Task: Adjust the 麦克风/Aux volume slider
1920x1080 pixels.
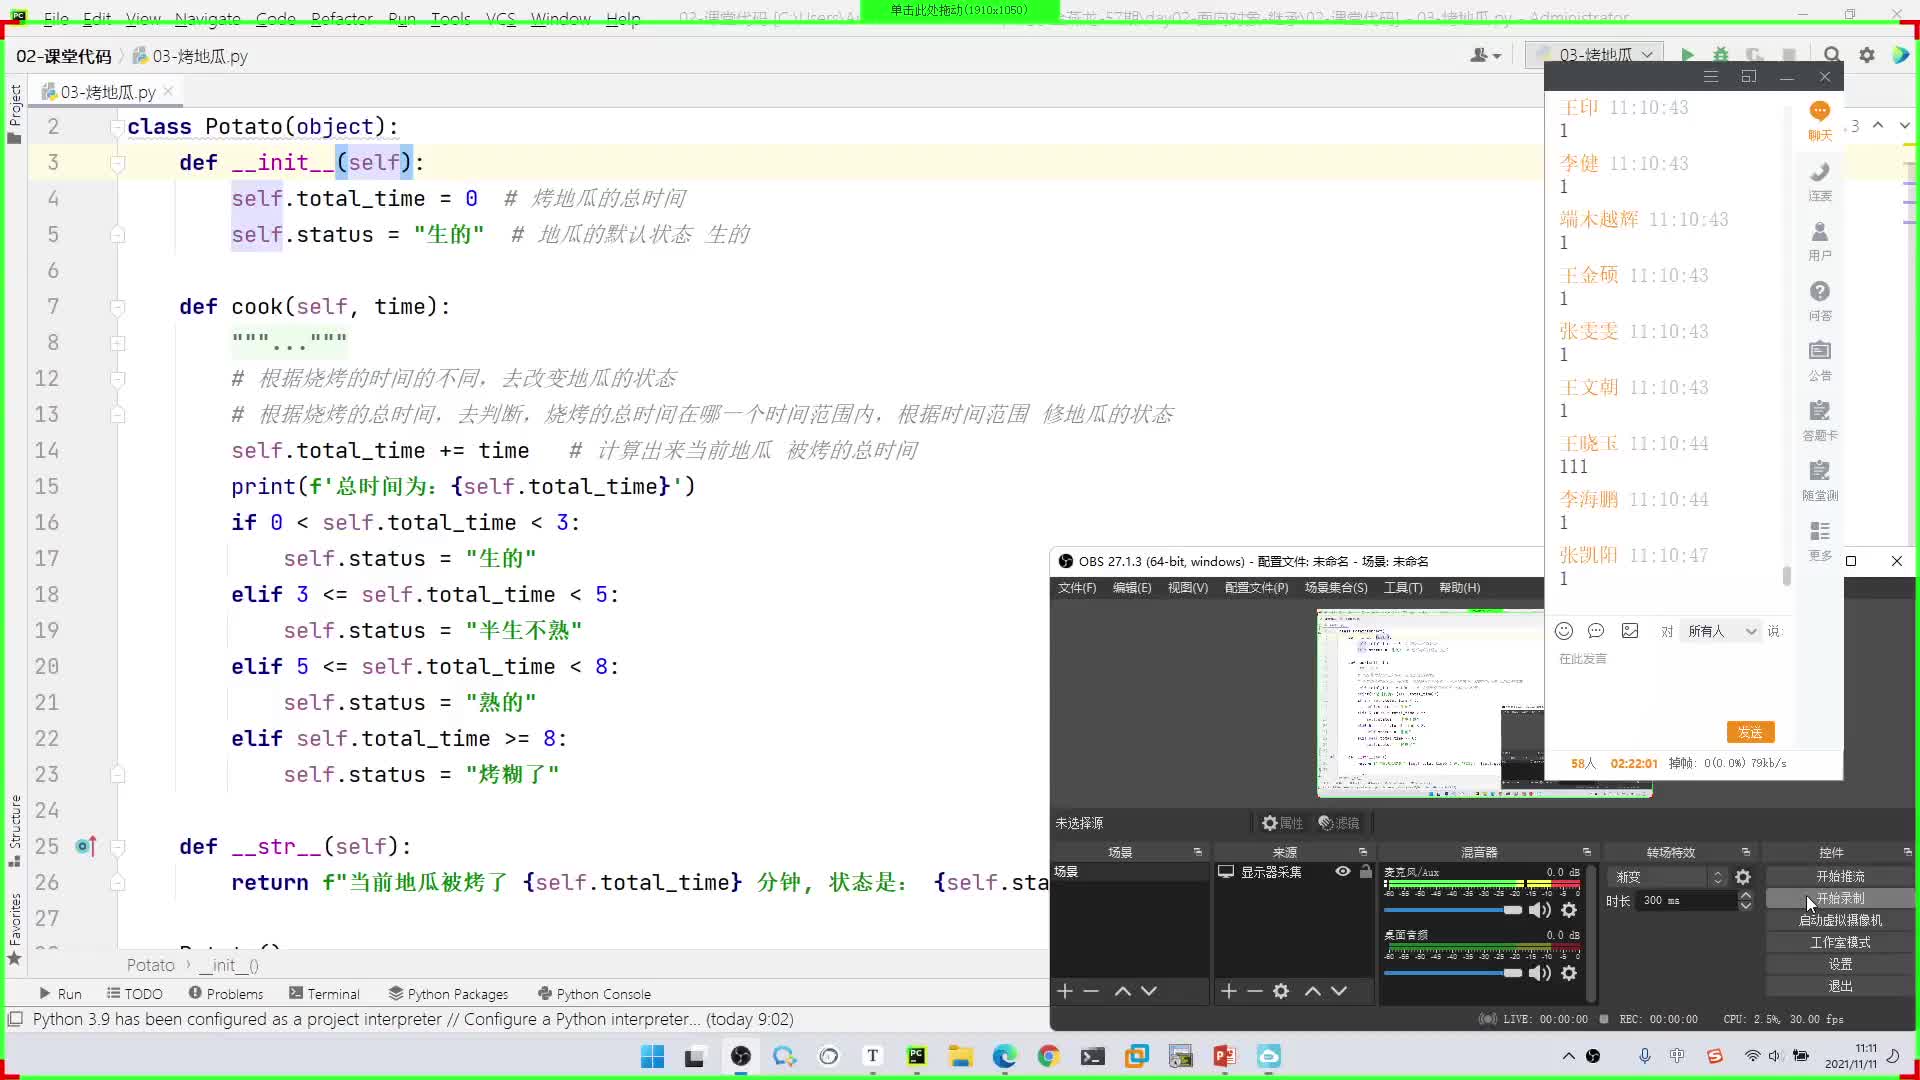Action: (x=1452, y=910)
